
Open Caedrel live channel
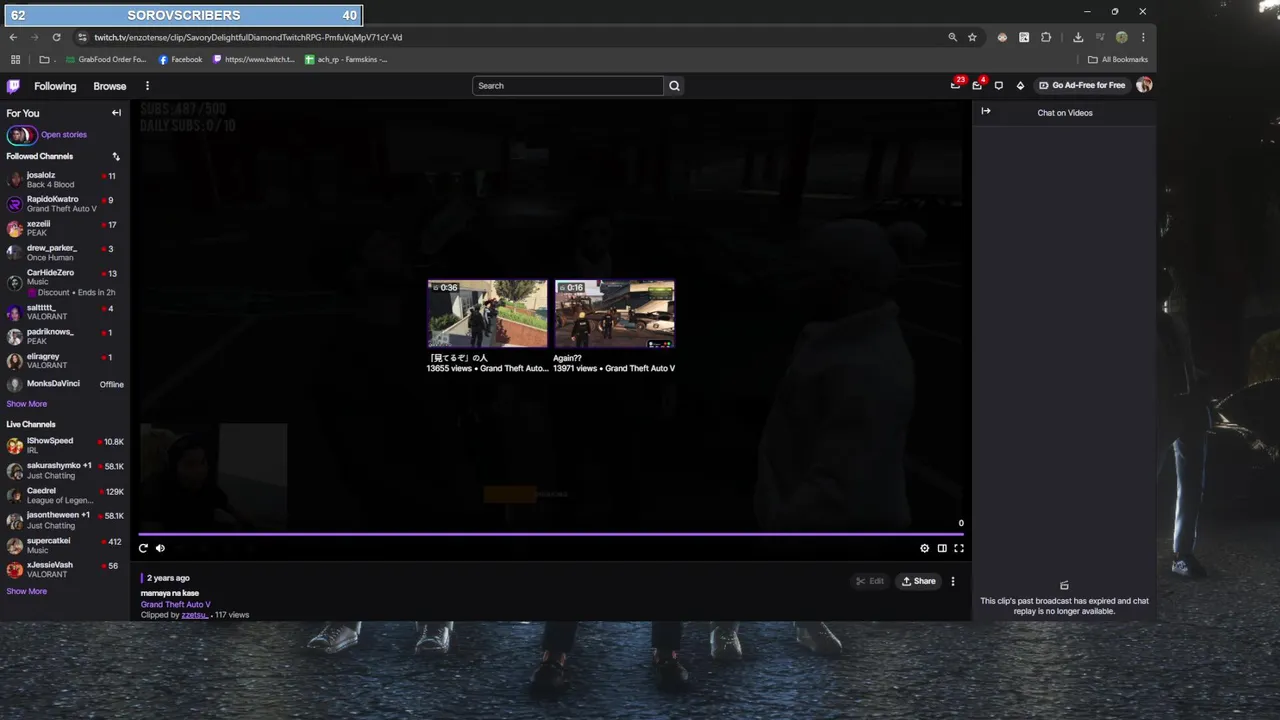(64, 495)
